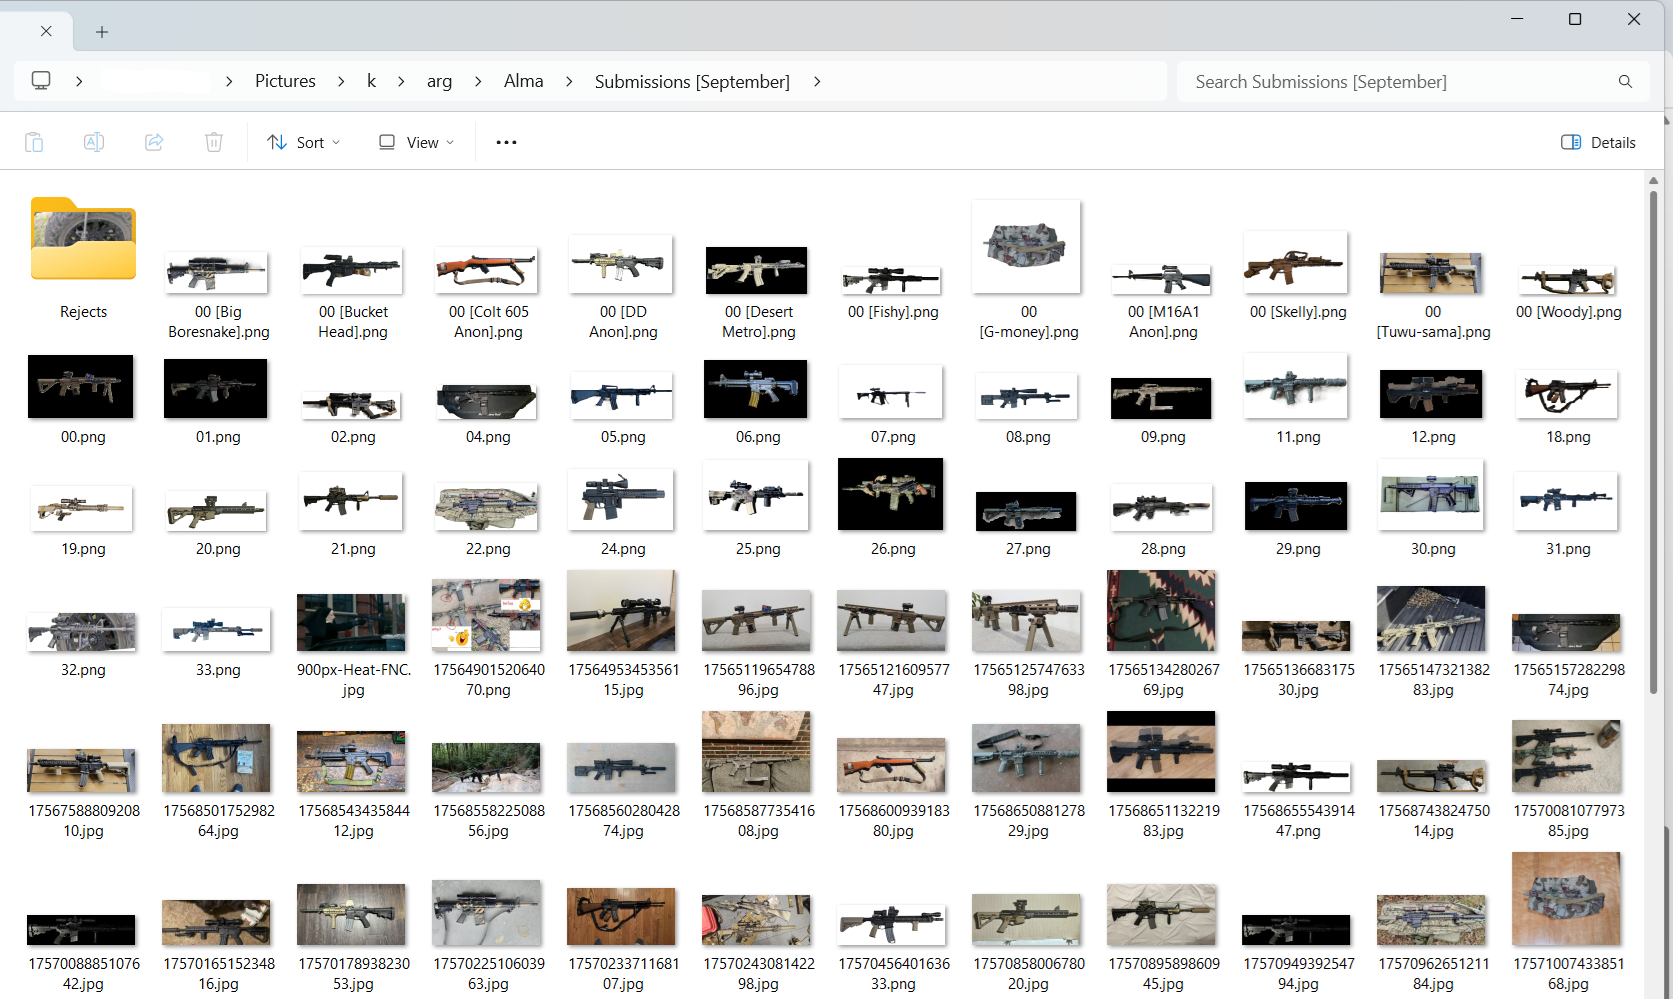The height and width of the screenshot is (999, 1673).
Task: Expand chevron after Alma breadcrumb
Action: (x=569, y=81)
